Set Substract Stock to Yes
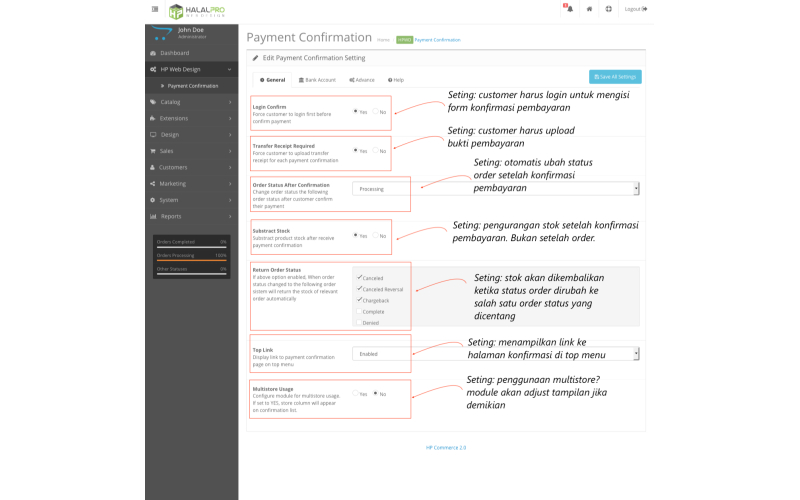The width and height of the screenshot is (800, 500). click(x=356, y=235)
